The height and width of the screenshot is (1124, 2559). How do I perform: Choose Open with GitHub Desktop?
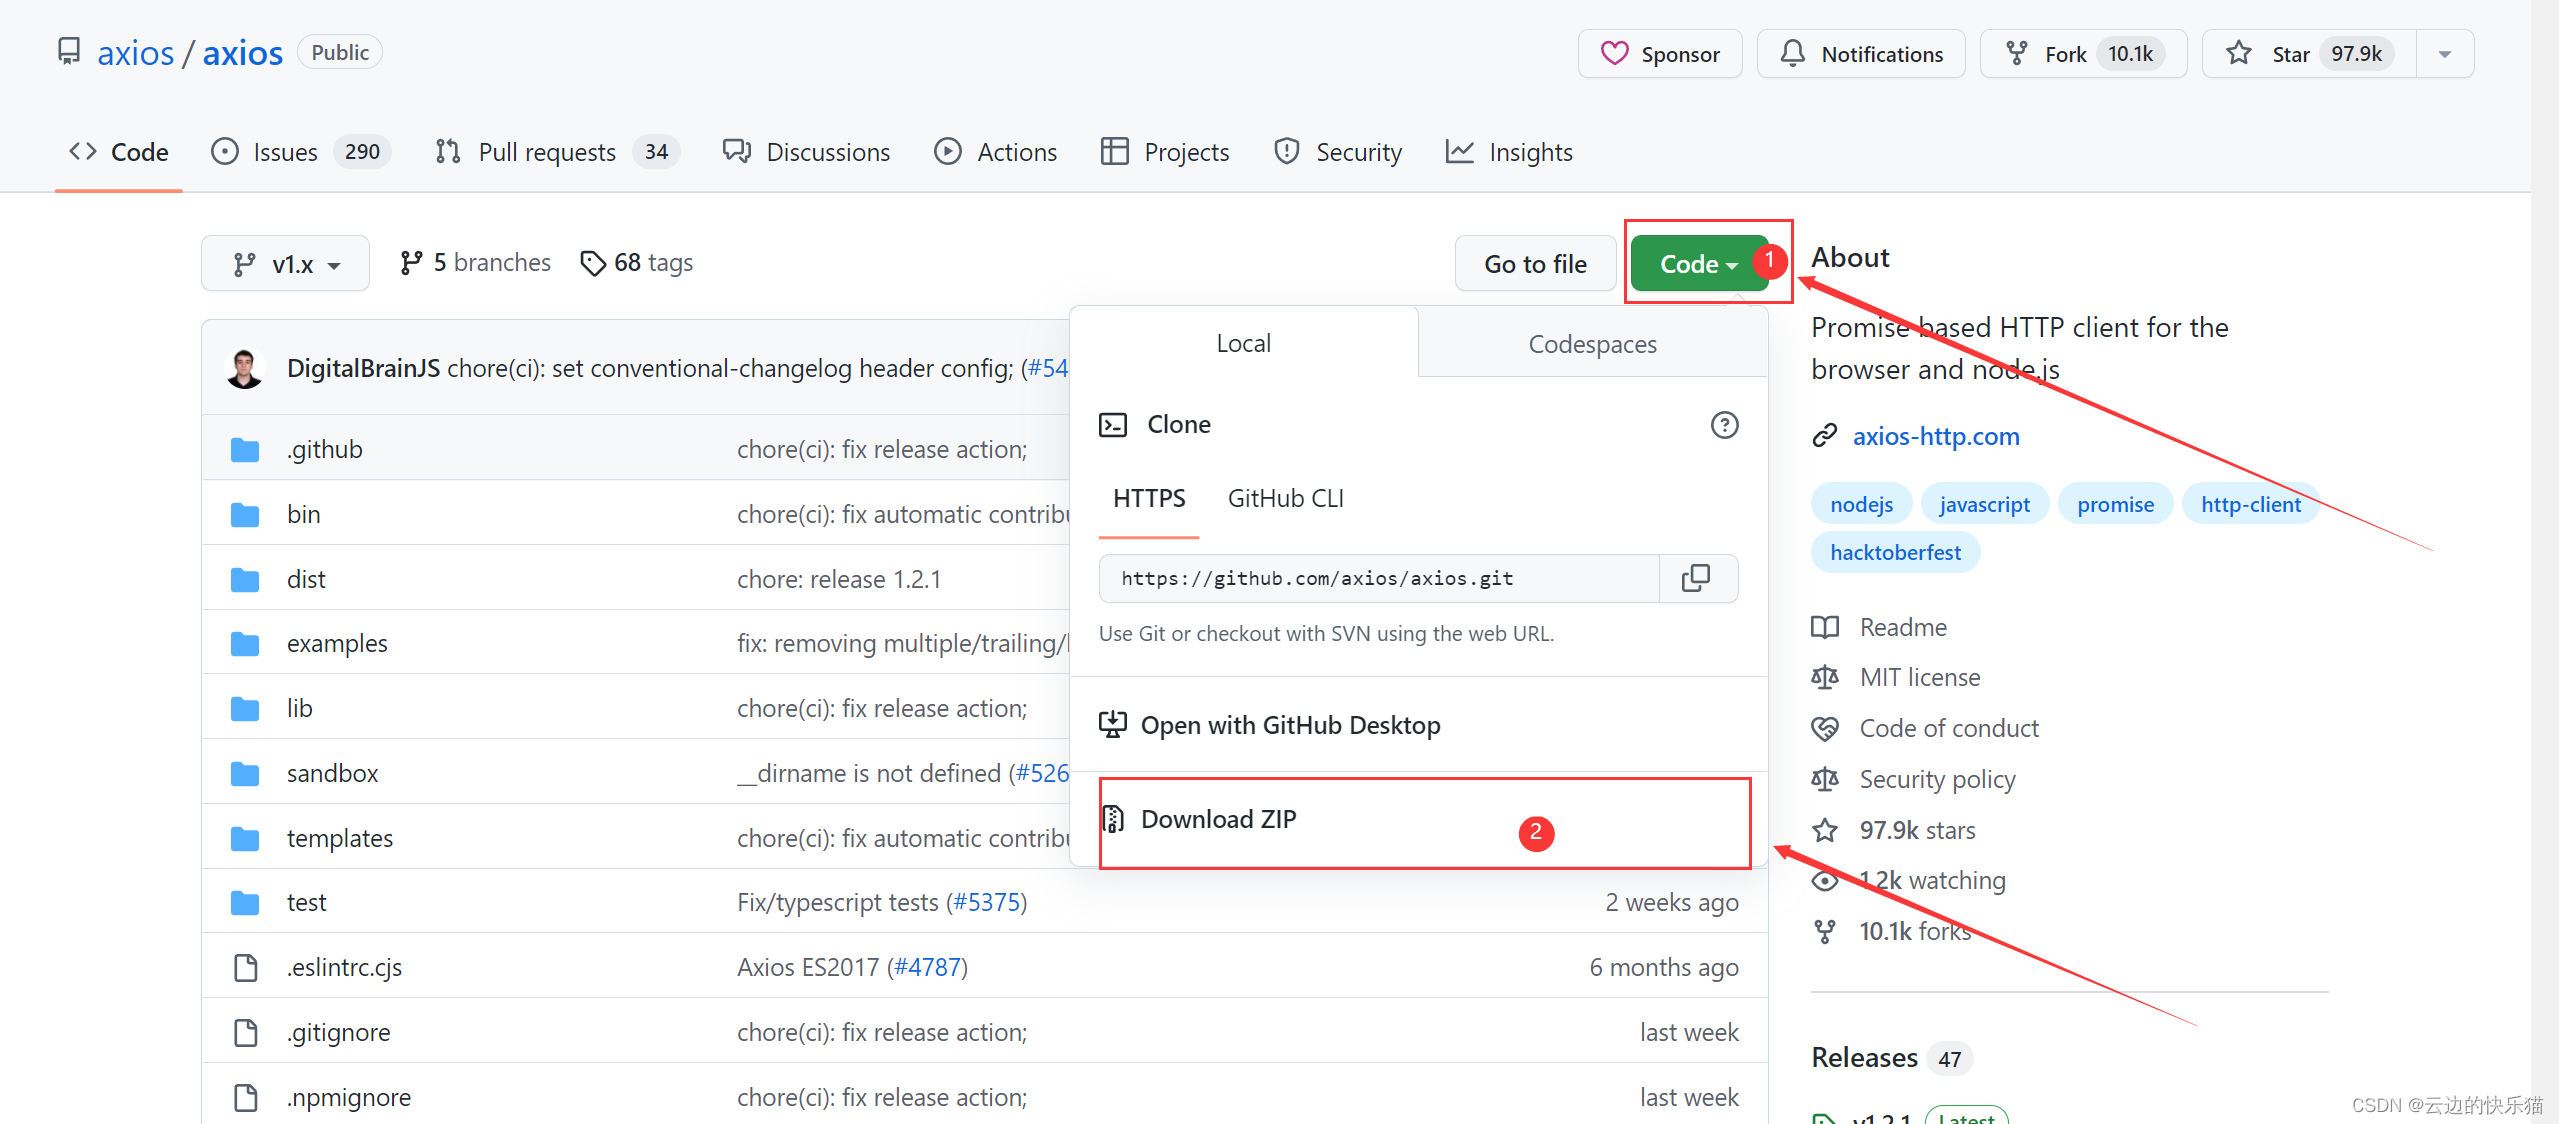[1270, 725]
